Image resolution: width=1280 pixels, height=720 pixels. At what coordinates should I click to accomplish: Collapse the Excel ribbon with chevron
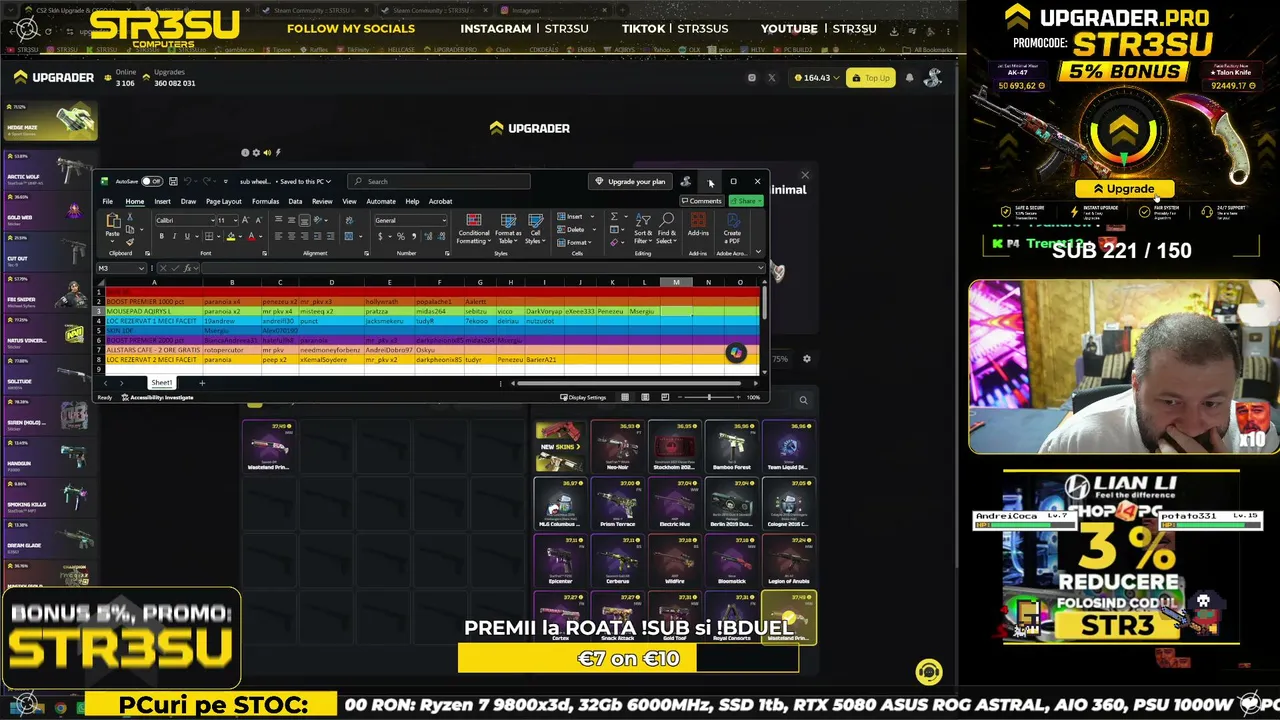pos(758,252)
